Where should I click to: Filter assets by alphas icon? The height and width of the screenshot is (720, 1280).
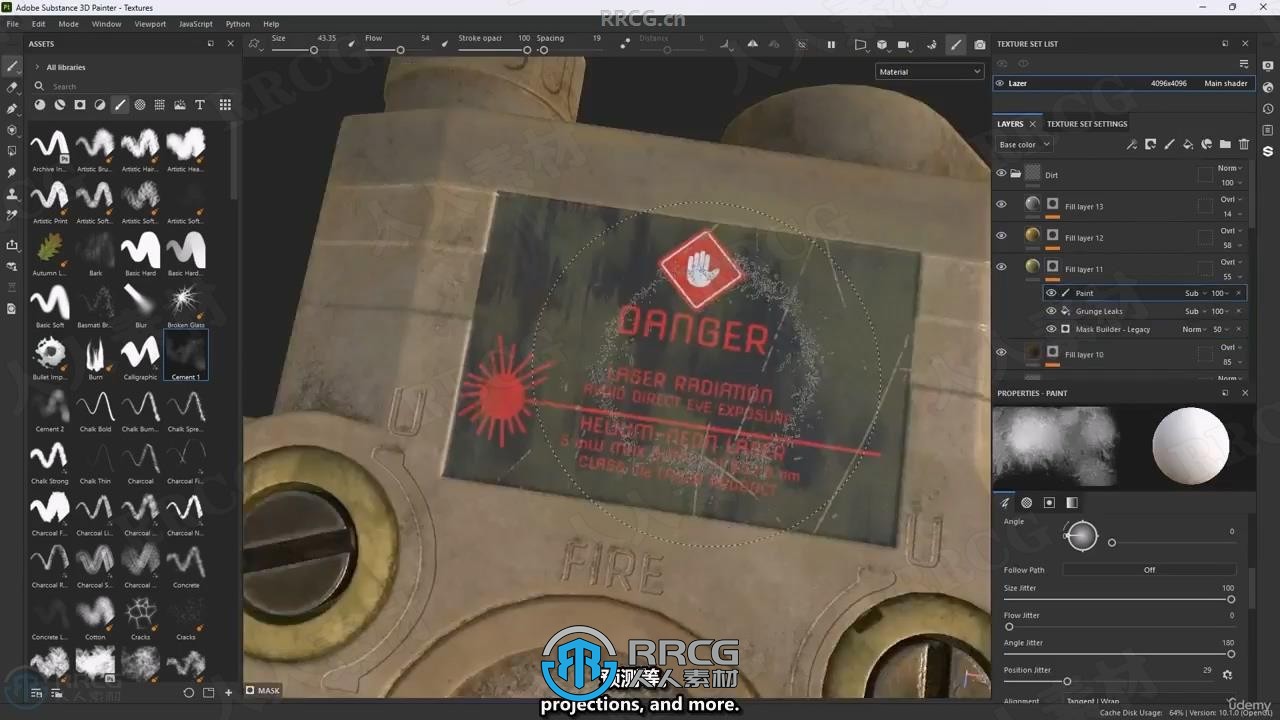[x=140, y=105]
